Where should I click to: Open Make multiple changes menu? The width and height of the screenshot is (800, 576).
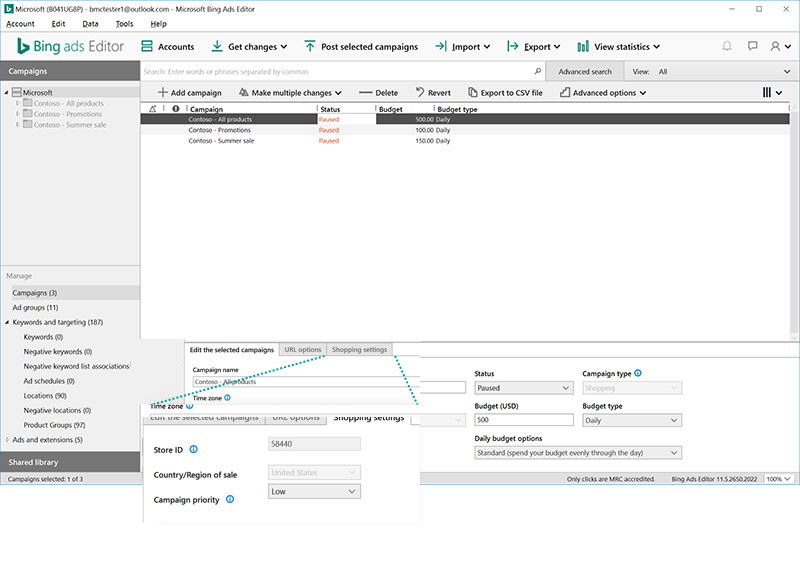(290, 92)
